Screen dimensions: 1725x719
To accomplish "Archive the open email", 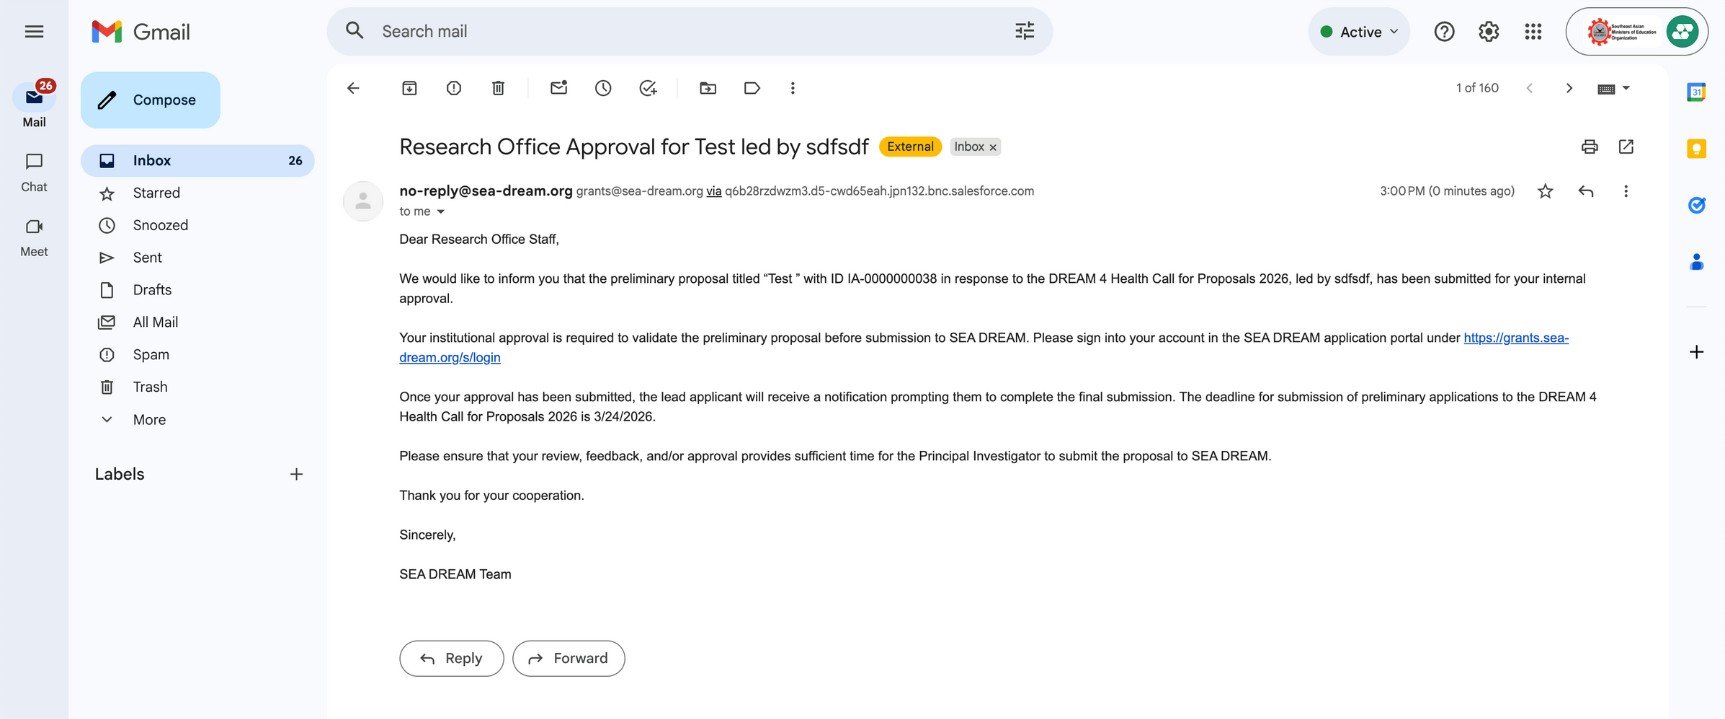I will coord(408,87).
